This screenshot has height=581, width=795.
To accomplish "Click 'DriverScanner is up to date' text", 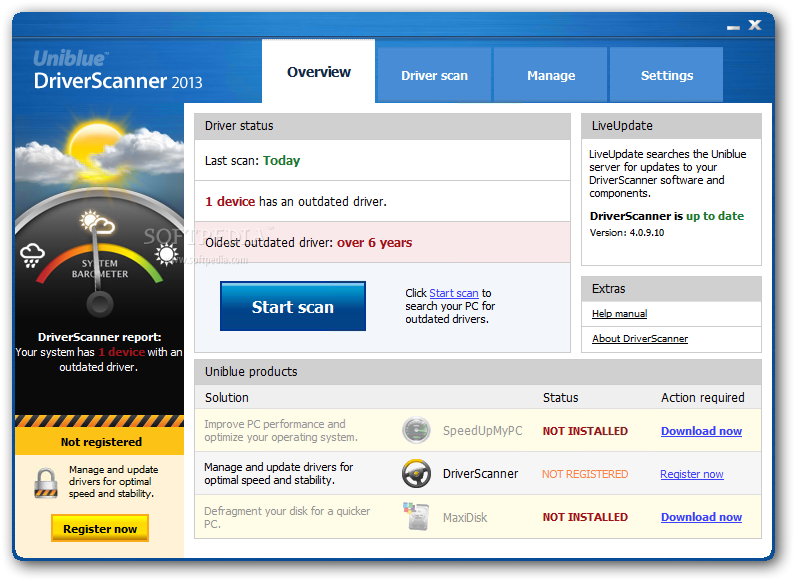I will [x=667, y=216].
